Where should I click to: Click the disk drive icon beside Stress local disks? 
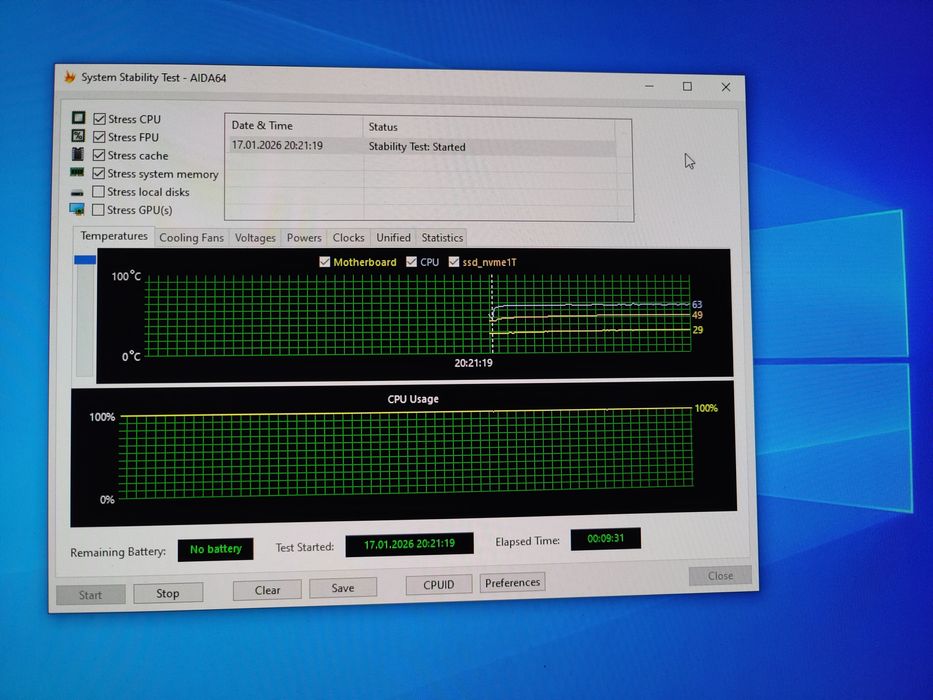pos(77,192)
